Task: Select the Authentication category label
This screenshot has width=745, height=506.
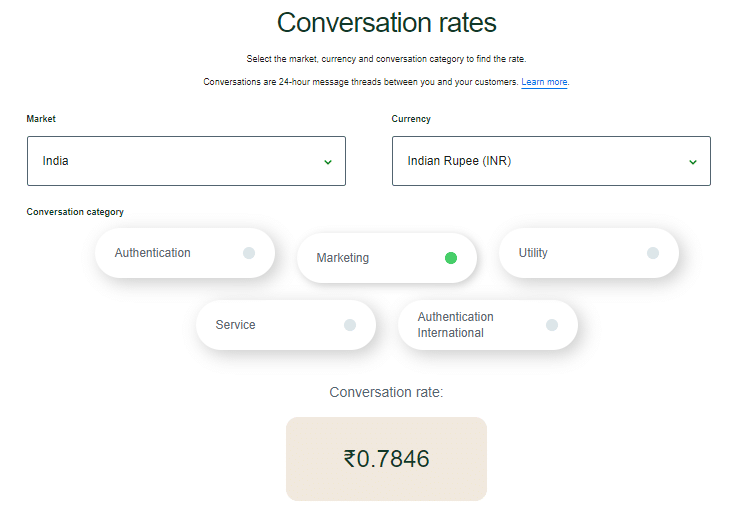Action: (152, 253)
